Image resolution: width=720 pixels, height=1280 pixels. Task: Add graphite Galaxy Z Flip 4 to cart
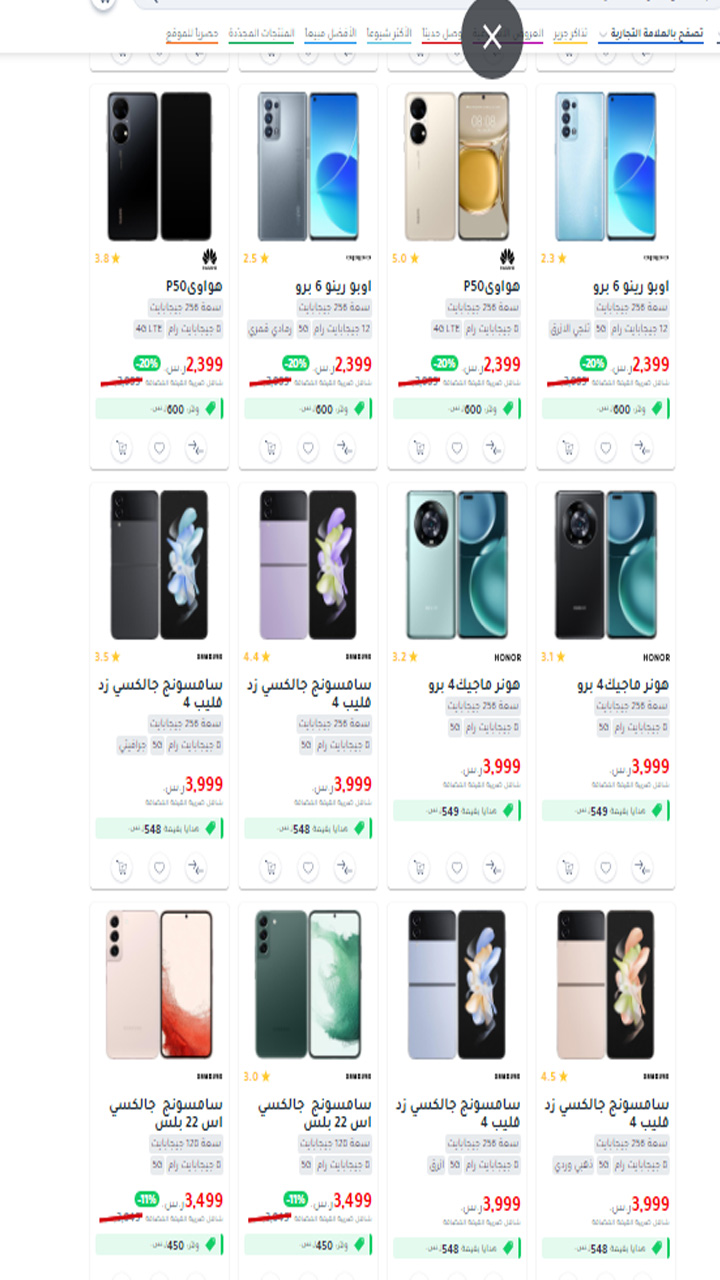(x=122, y=868)
